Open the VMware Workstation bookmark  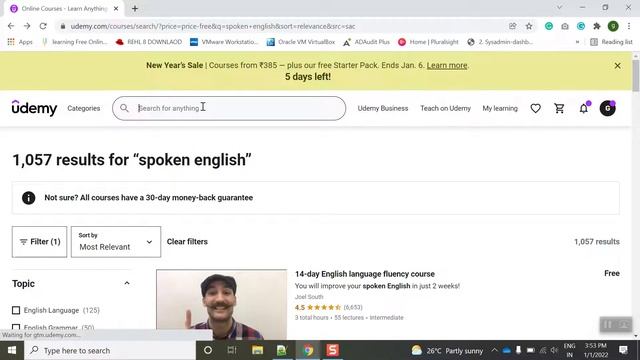coord(224,42)
